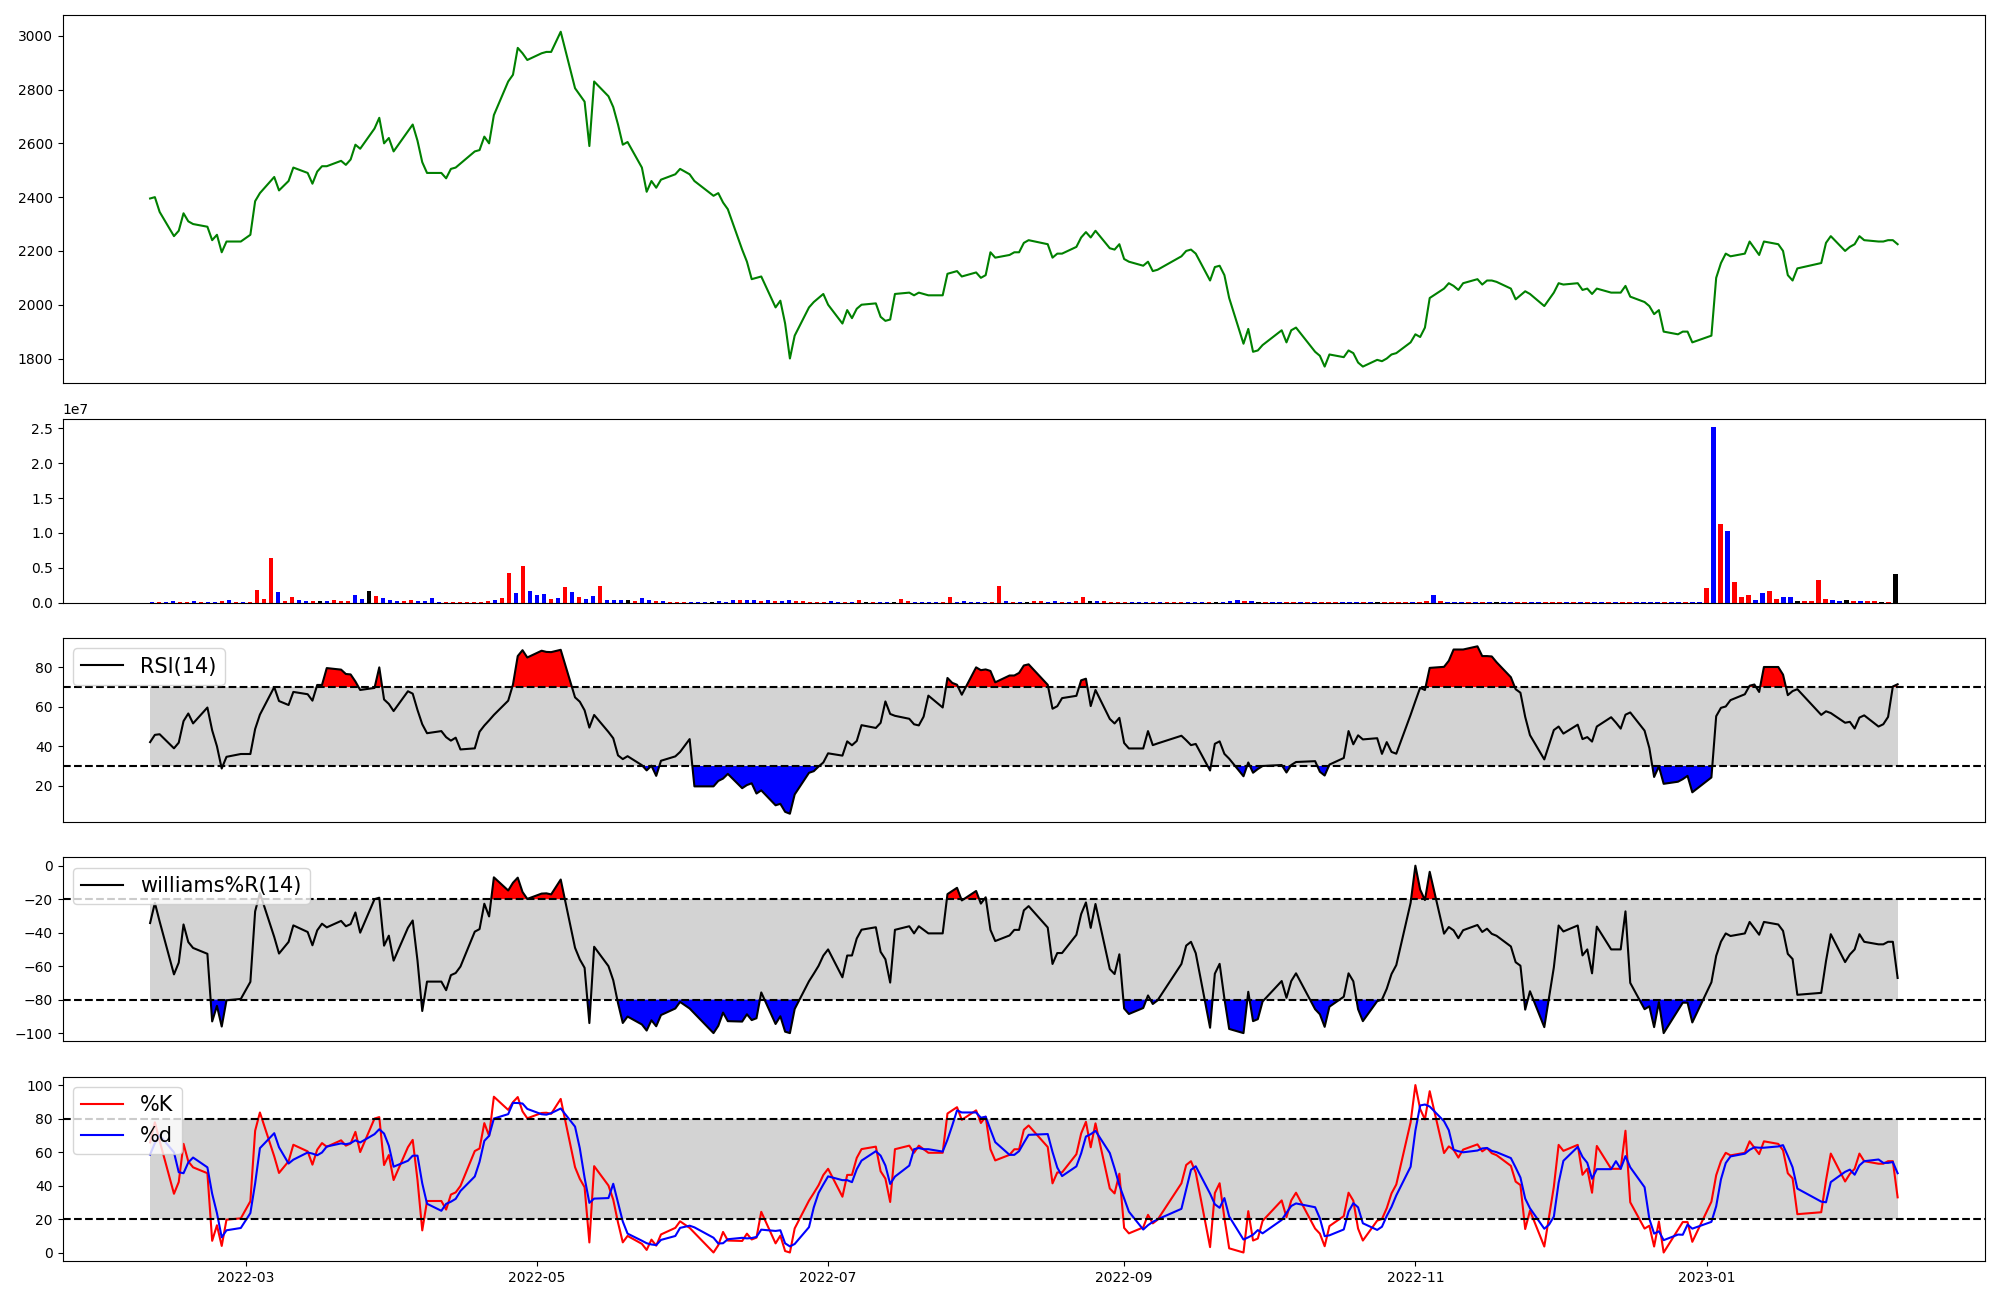Click the -100 Williams %R axis label
Viewport: 2000px width, 1300px height.
(x=34, y=1033)
